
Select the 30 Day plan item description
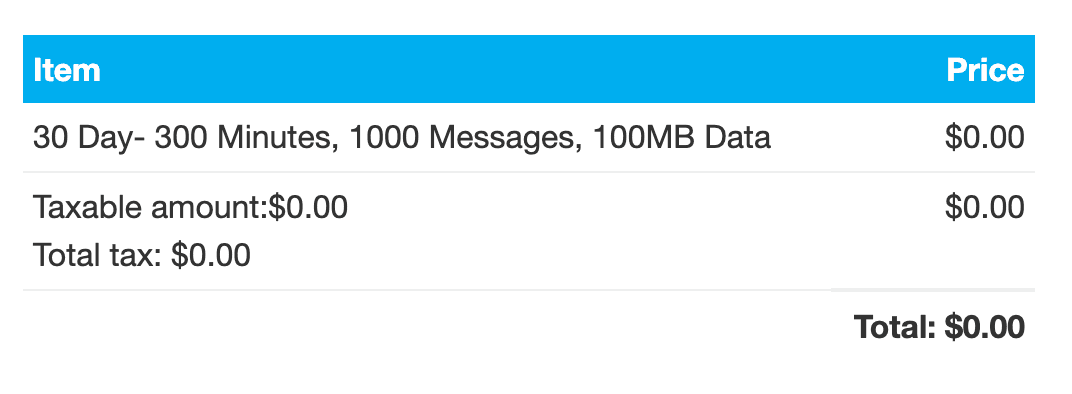tap(402, 138)
